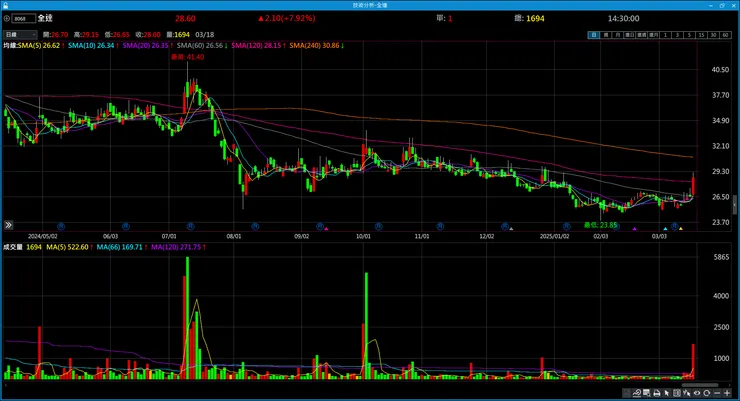Select the daily (日) period tab

pyautogui.click(x=594, y=35)
